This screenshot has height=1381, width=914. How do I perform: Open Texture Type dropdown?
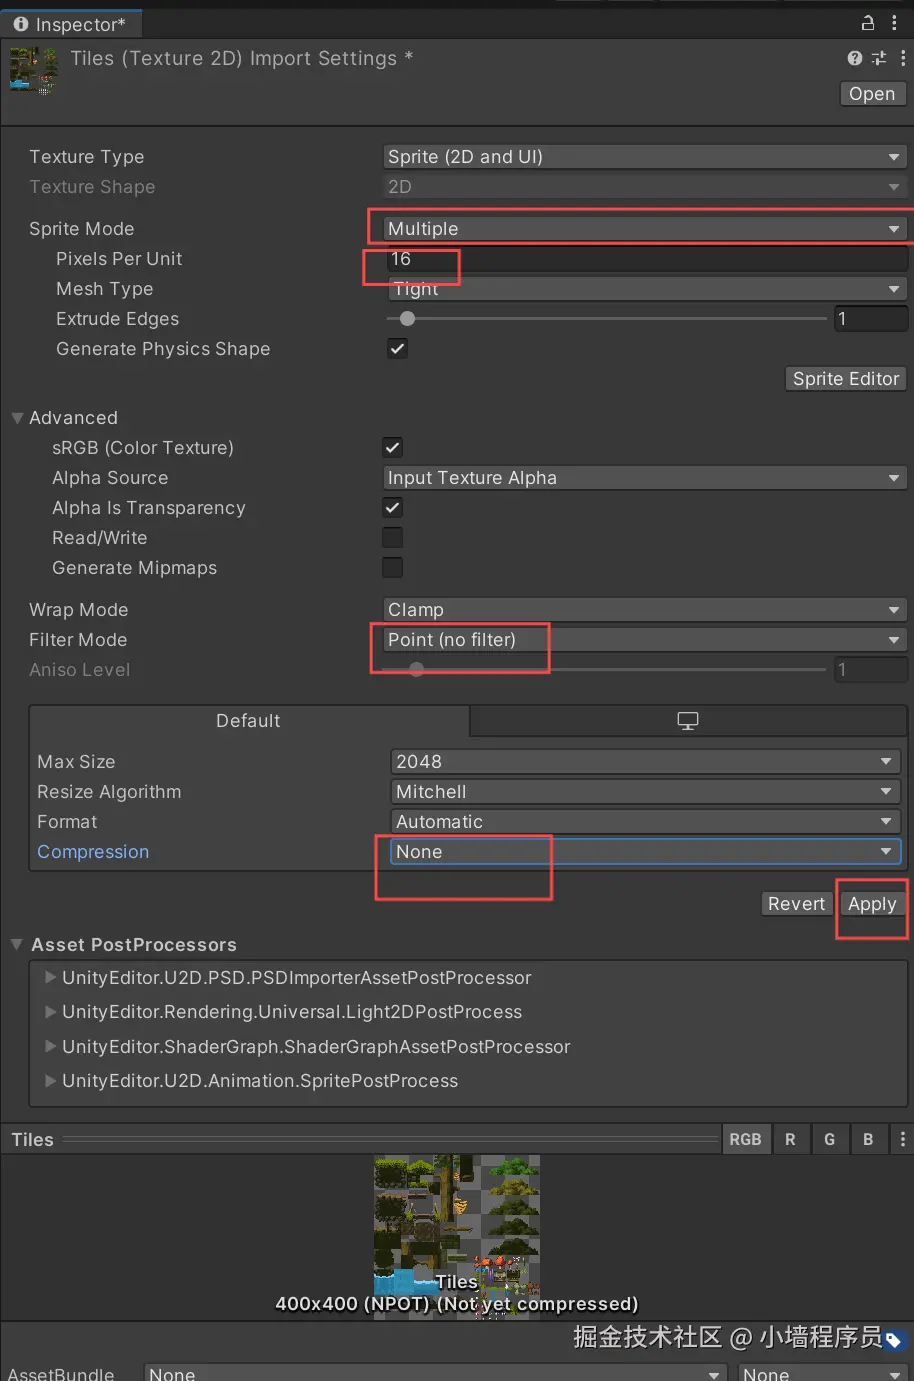pos(645,157)
